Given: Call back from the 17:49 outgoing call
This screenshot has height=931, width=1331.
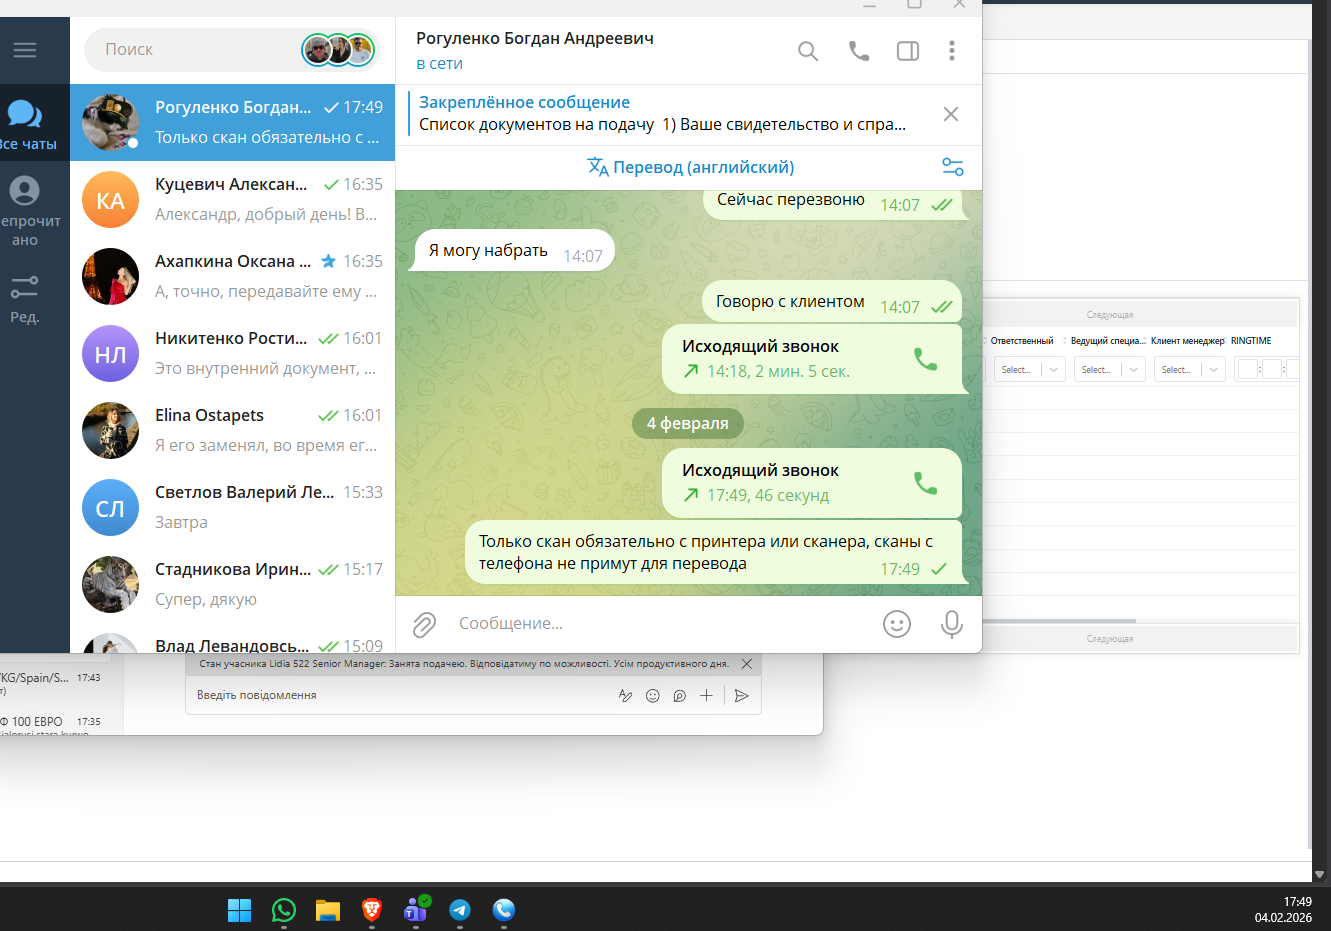Looking at the screenshot, I should (x=926, y=483).
